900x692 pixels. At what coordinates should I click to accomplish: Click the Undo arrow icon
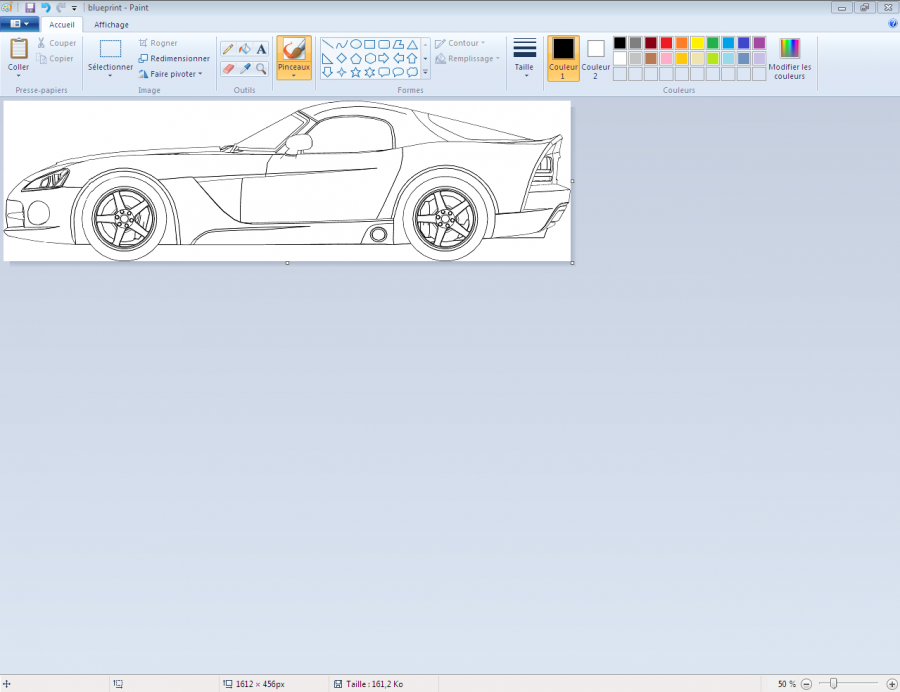pos(46,7)
